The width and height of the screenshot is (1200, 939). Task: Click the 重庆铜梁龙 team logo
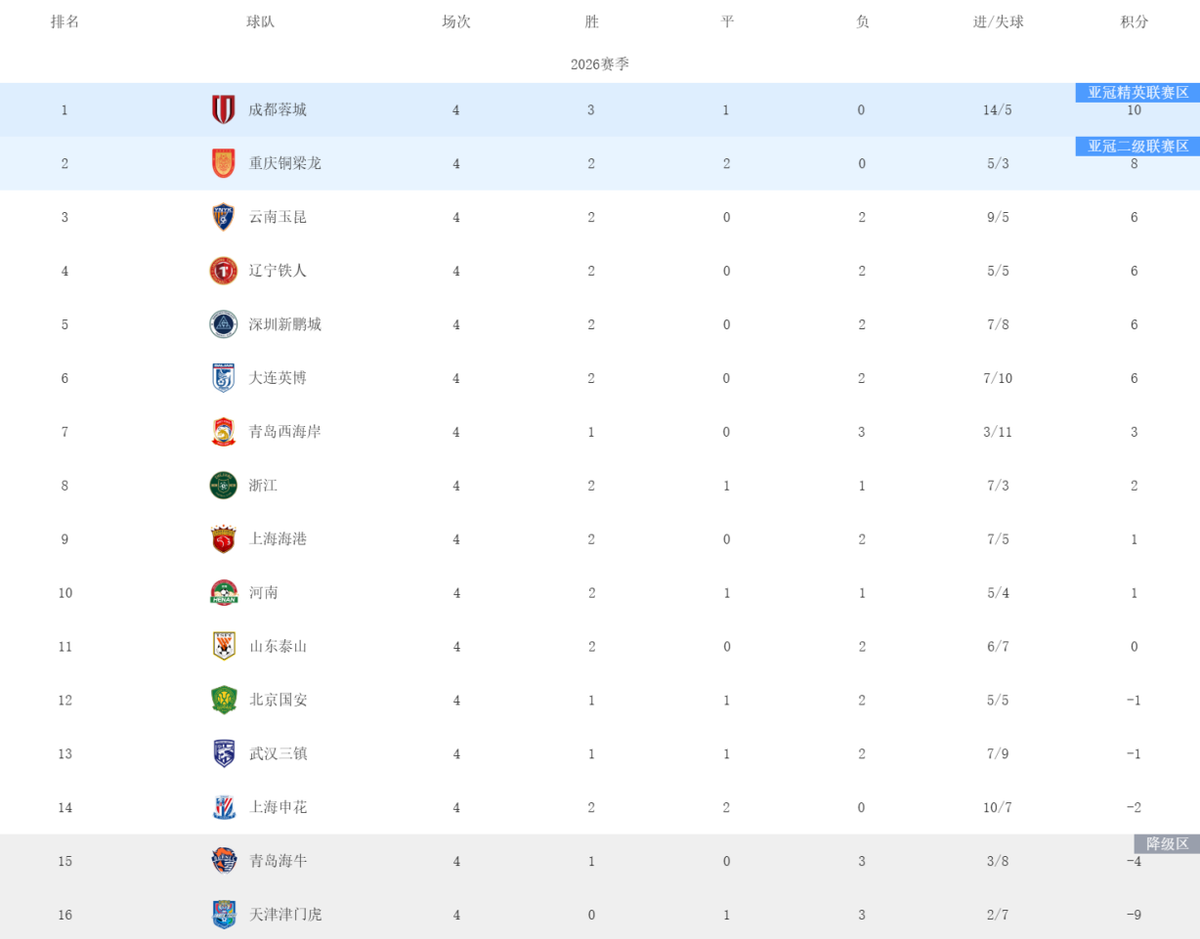tap(223, 163)
